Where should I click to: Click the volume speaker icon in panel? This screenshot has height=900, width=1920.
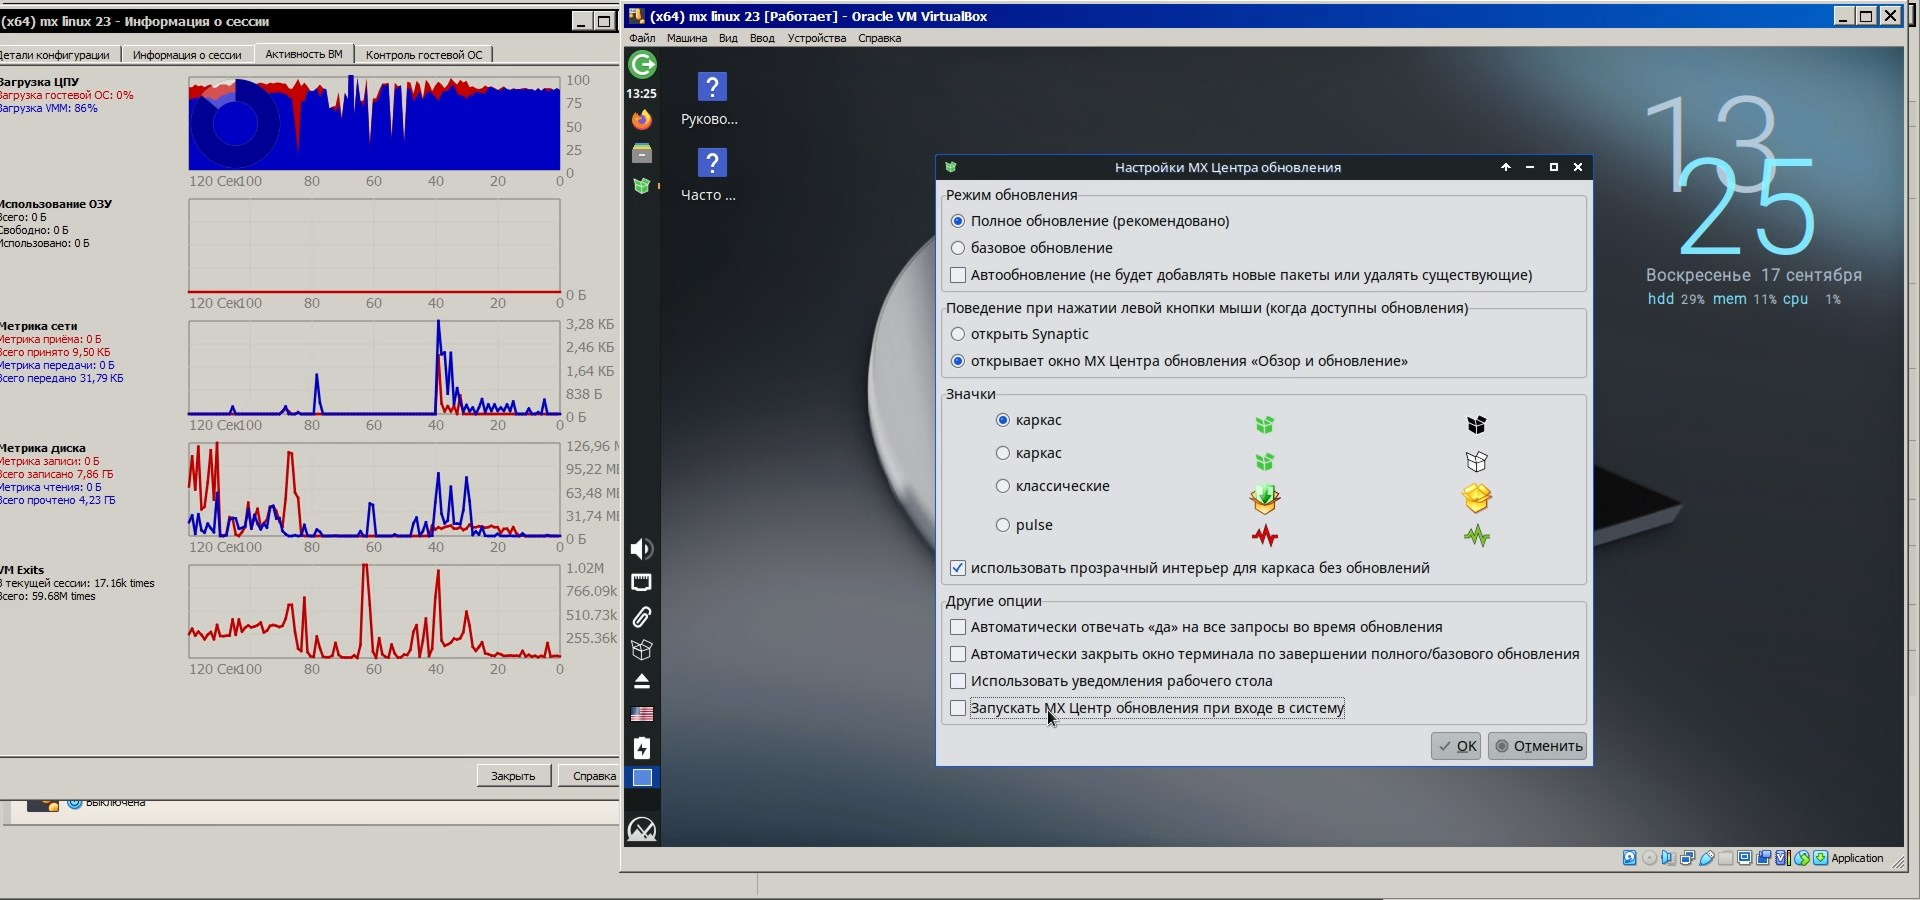click(x=641, y=549)
